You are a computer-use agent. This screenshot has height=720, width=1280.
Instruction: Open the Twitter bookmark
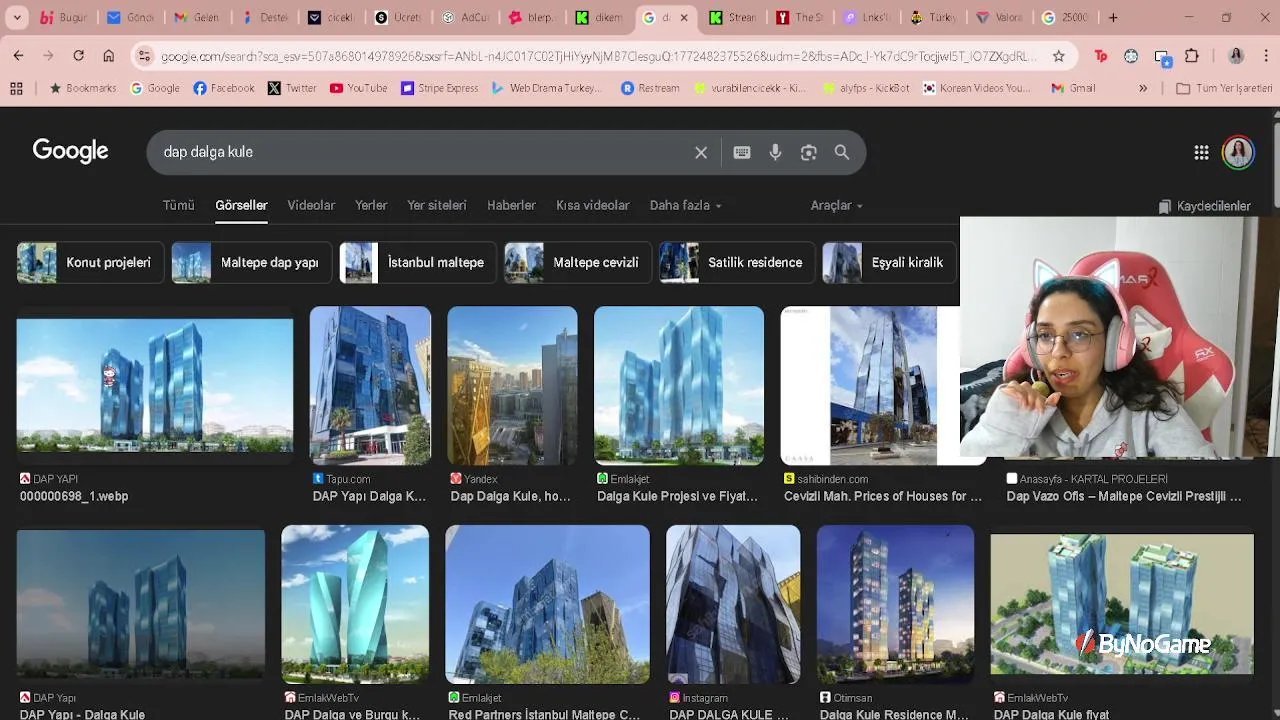pyautogui.click(x=291, y=88)
